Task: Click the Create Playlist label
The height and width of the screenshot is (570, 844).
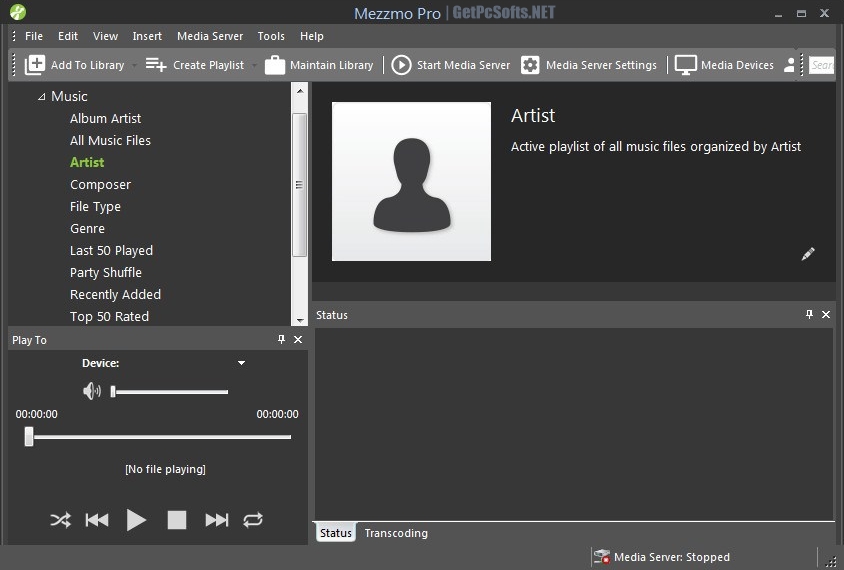Action: 208,65
